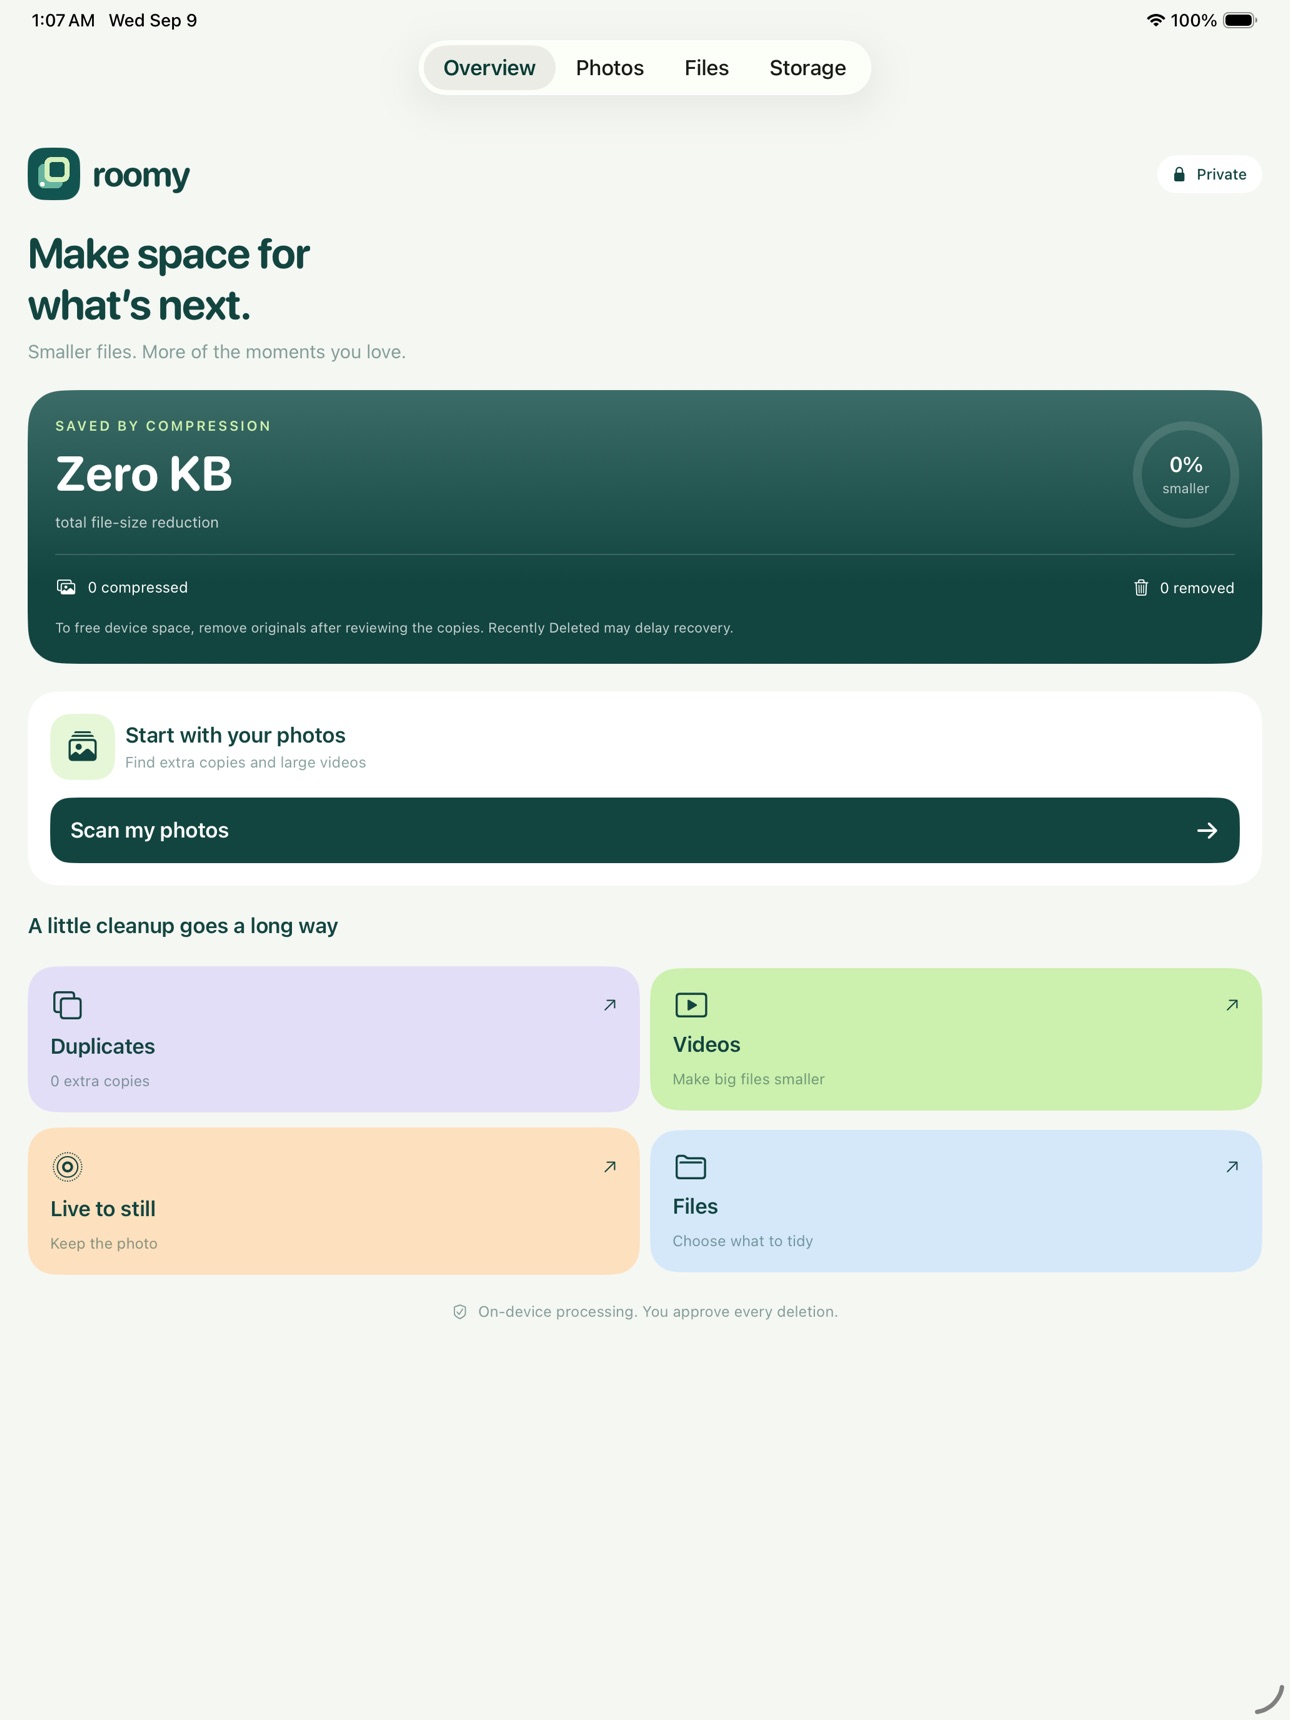Select the Live to still card title
Screen dimensions: 1290x1720
[x=103, y=1208]
